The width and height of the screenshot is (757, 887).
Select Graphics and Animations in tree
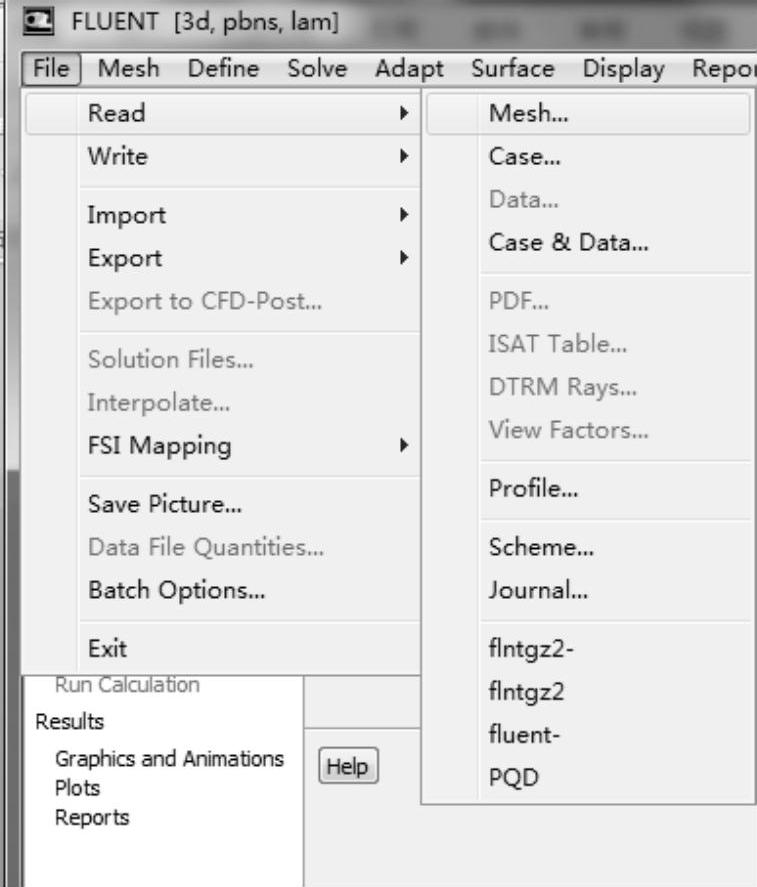pyautogui.click(x=169, y=759)
